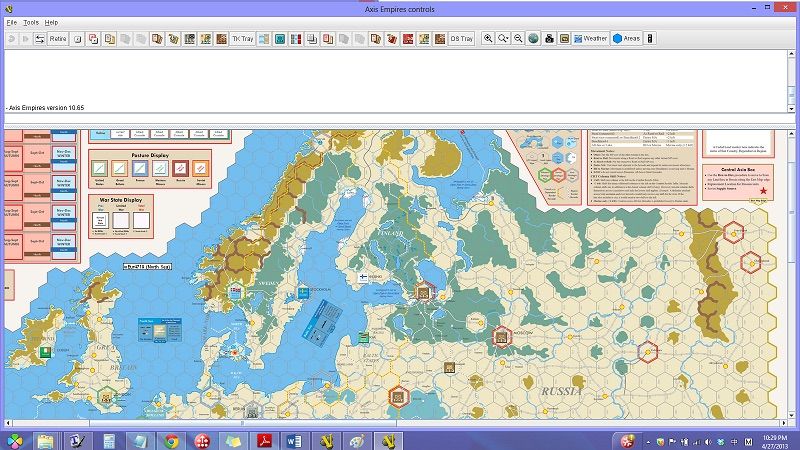Click the brown checkered tile icon left of OB Tray
800x450 pixels.
[x=440, y=39]
